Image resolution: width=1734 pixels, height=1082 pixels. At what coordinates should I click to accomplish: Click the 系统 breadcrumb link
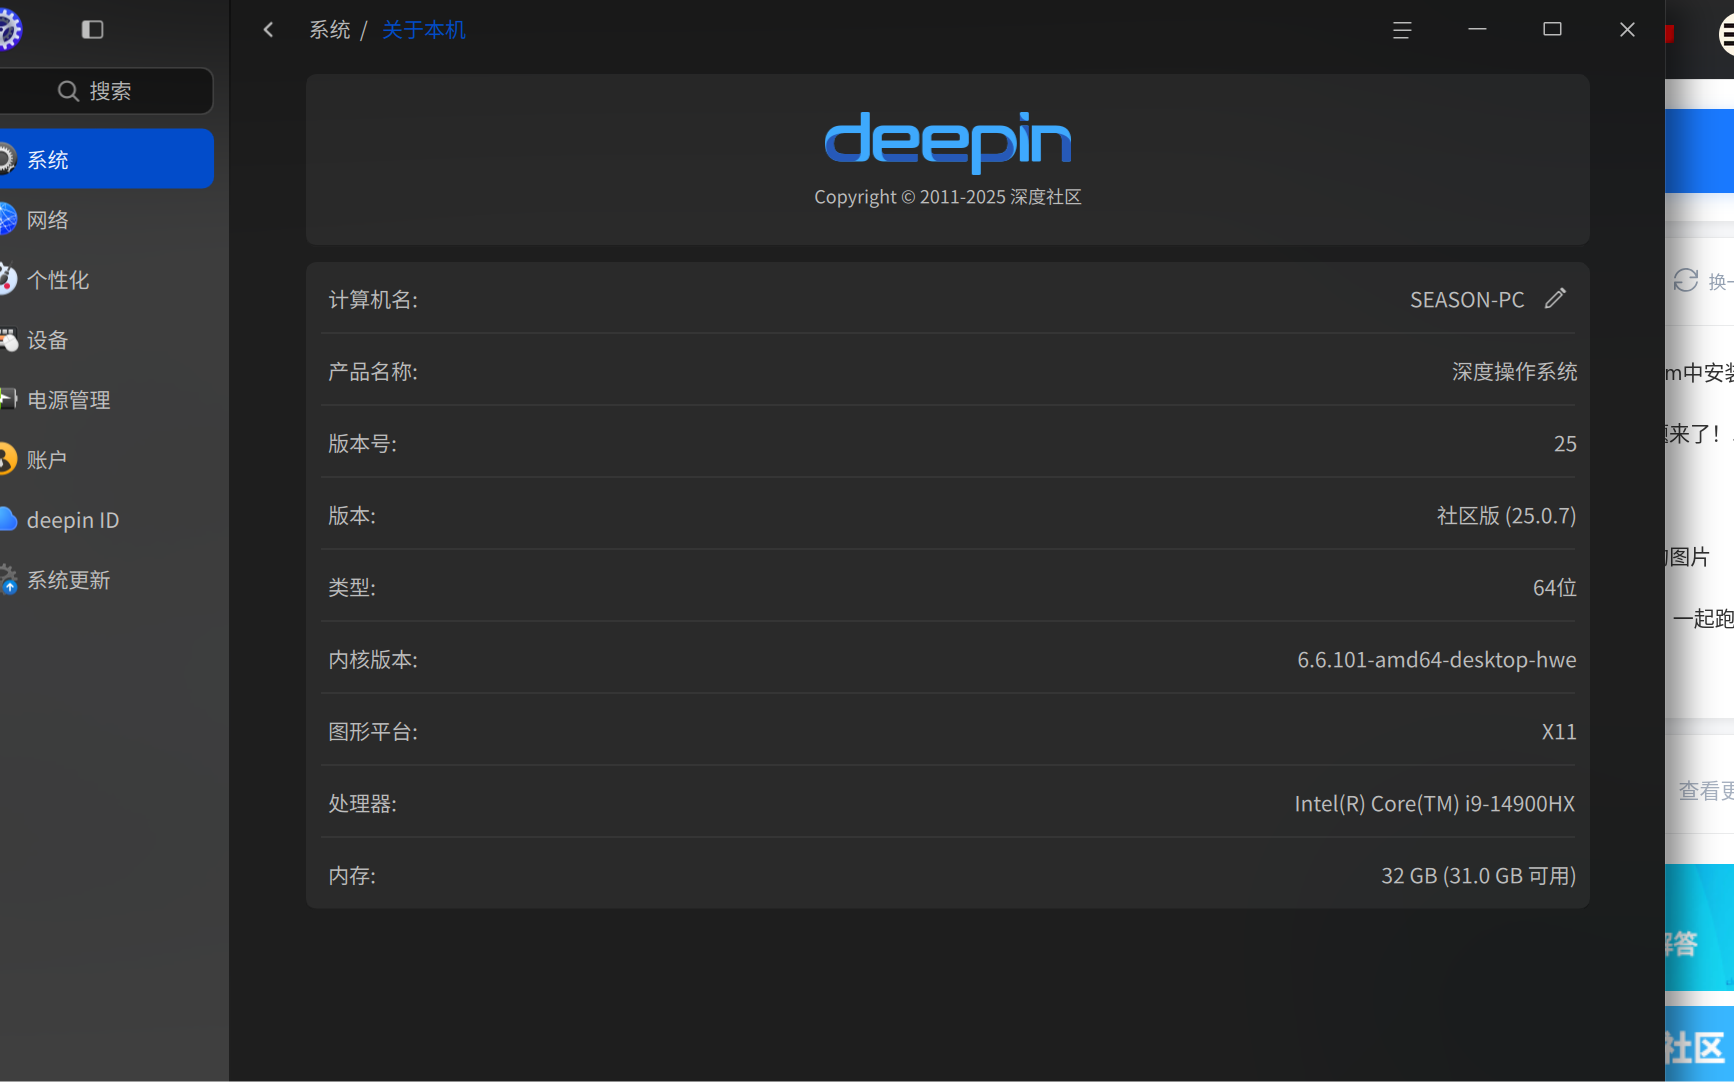point(330,30)
